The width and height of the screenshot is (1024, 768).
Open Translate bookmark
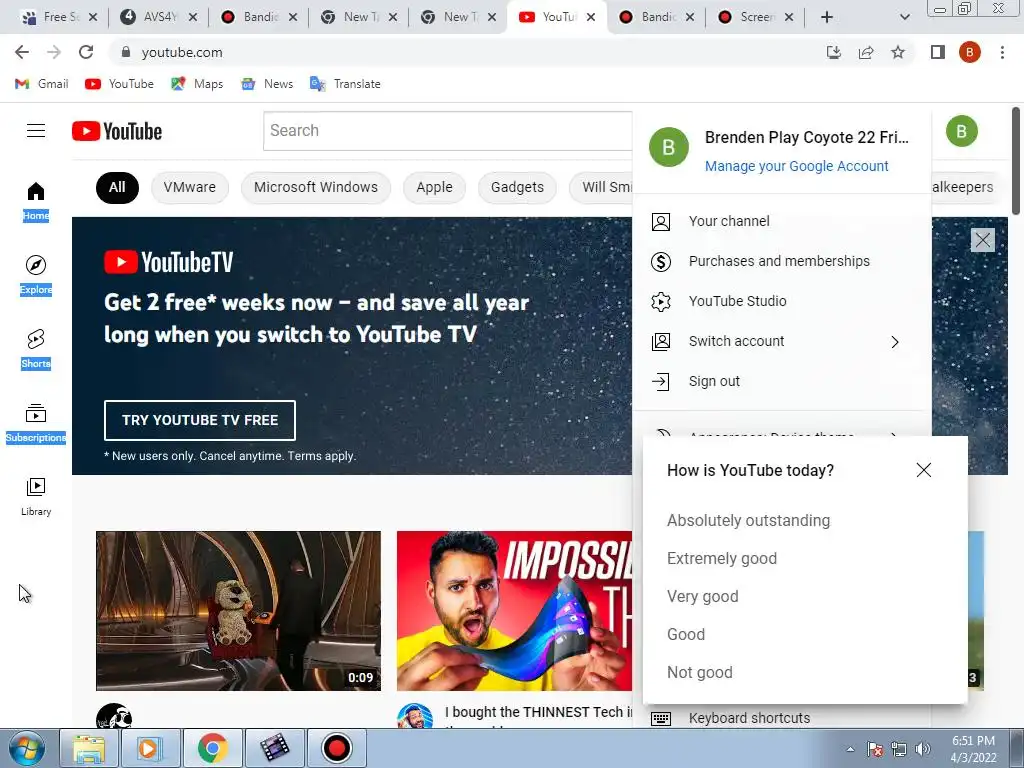pyautogui.click(x=345, y=84)
